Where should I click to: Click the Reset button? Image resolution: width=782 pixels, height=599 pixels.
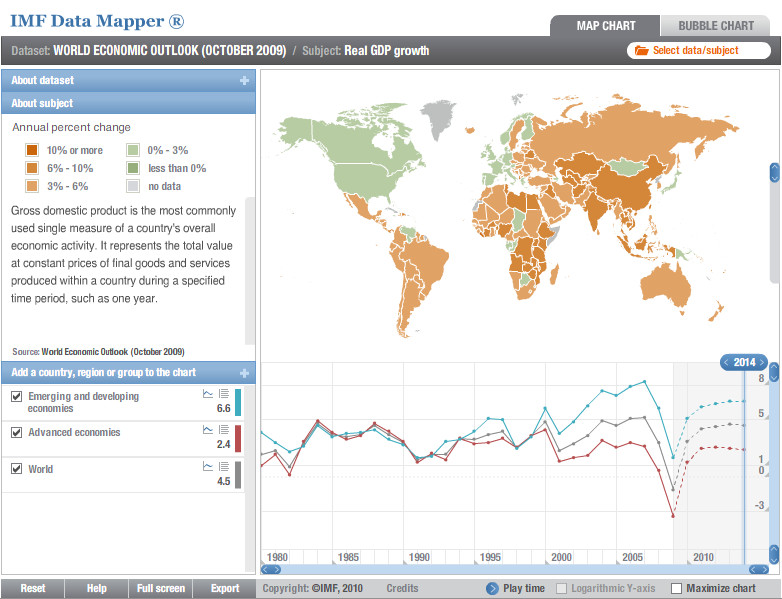32,589
